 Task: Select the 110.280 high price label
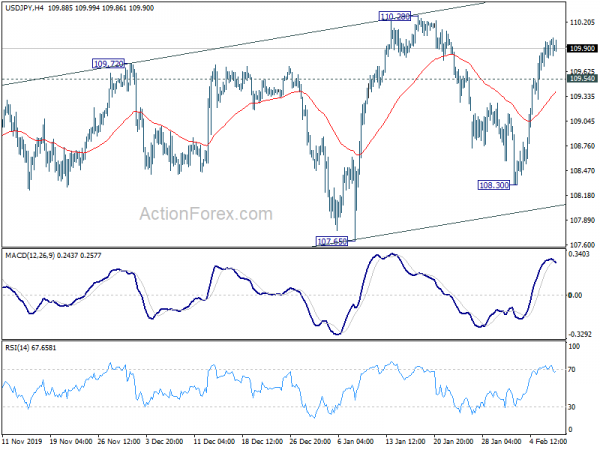pyautogui.click(x=395, y=16)
